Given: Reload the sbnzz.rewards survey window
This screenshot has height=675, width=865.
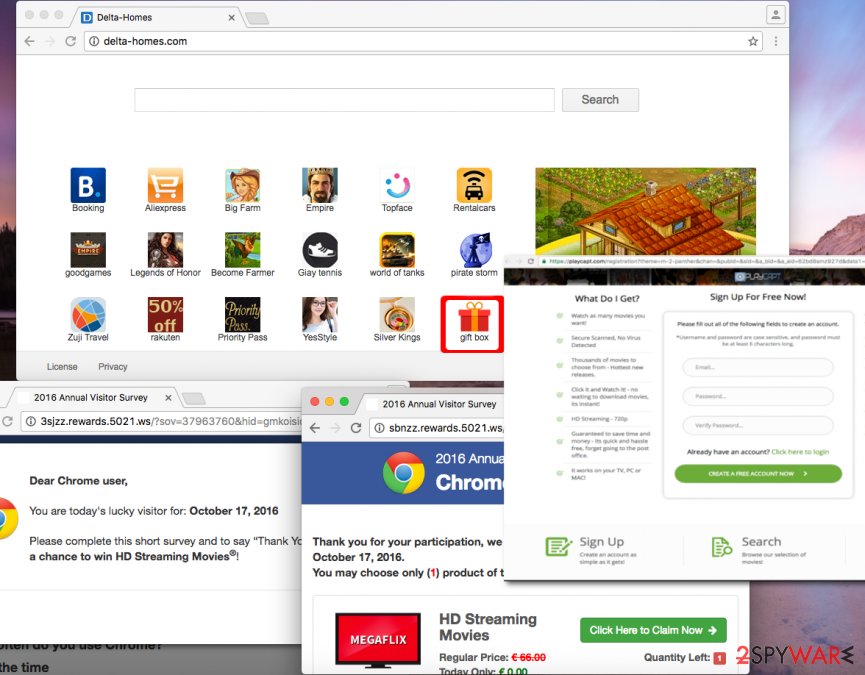Looking at the screenshot, I should tap(356, 428).
